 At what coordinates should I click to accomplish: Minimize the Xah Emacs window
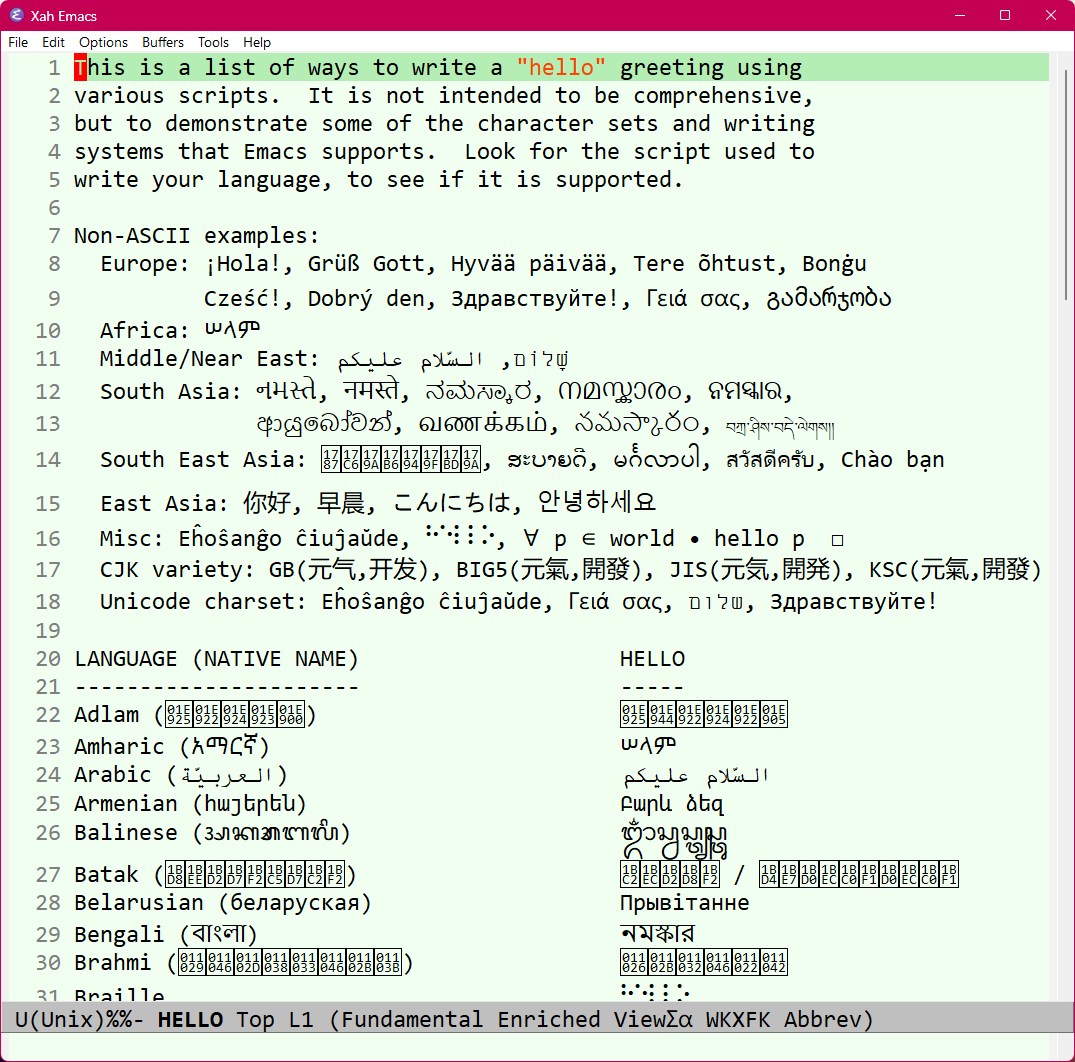click(x=960, y=15)
